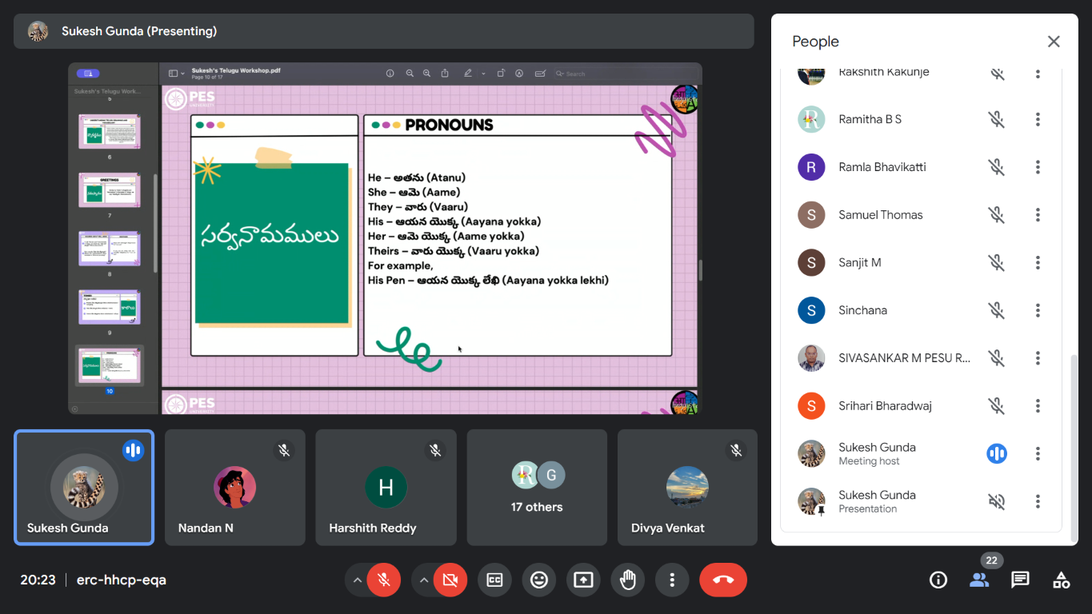Expand video settings chevron beside camera
The width and height of the screenshot is (1092, 614).
[423, 580]
